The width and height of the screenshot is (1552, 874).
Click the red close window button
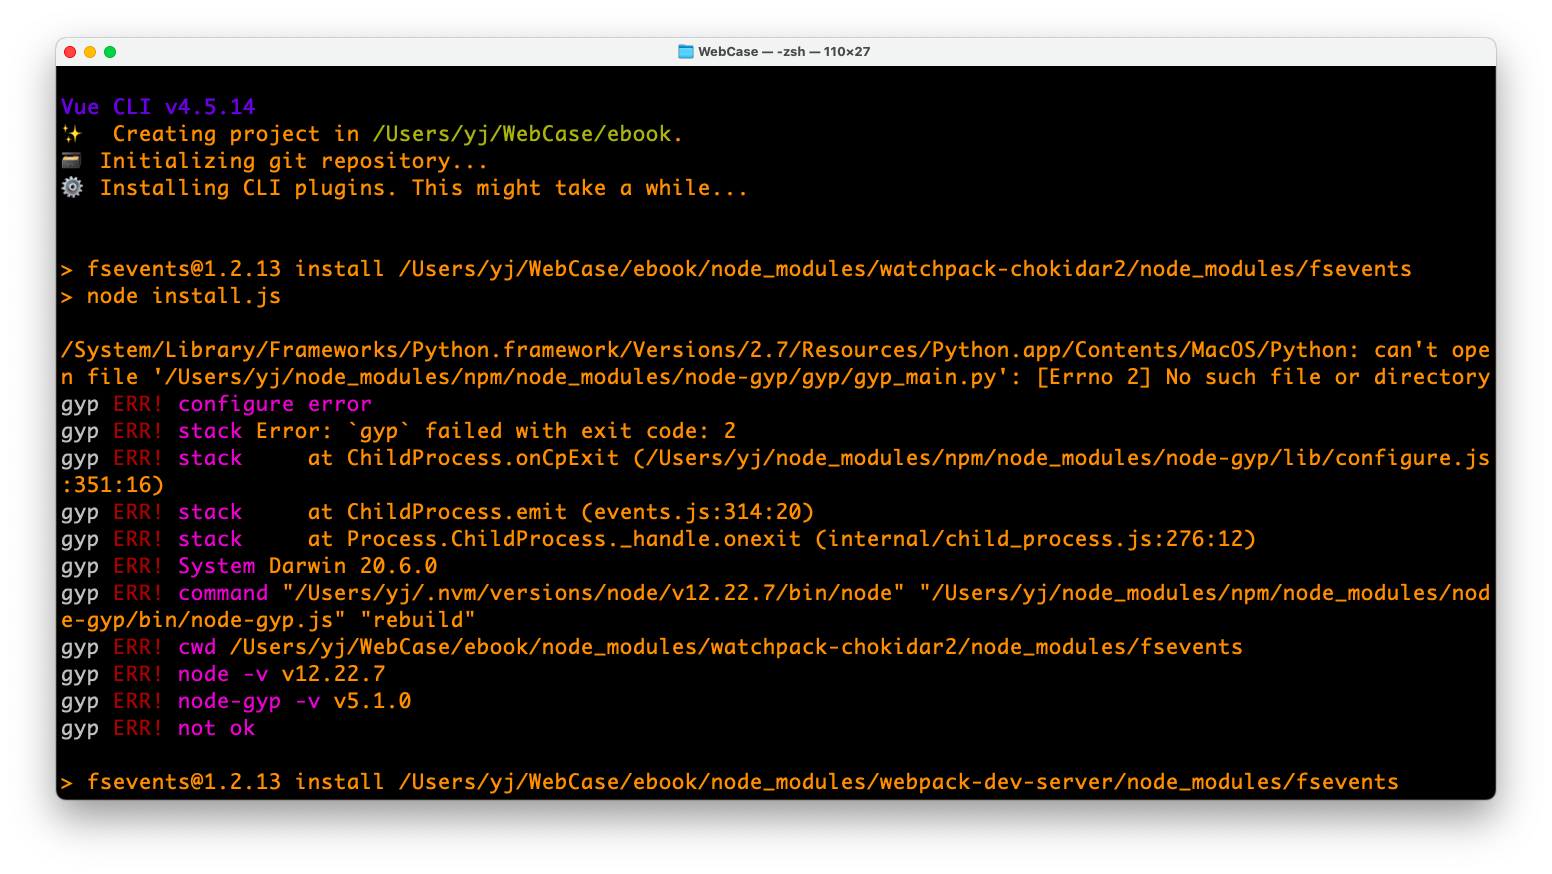click(70, 52)
